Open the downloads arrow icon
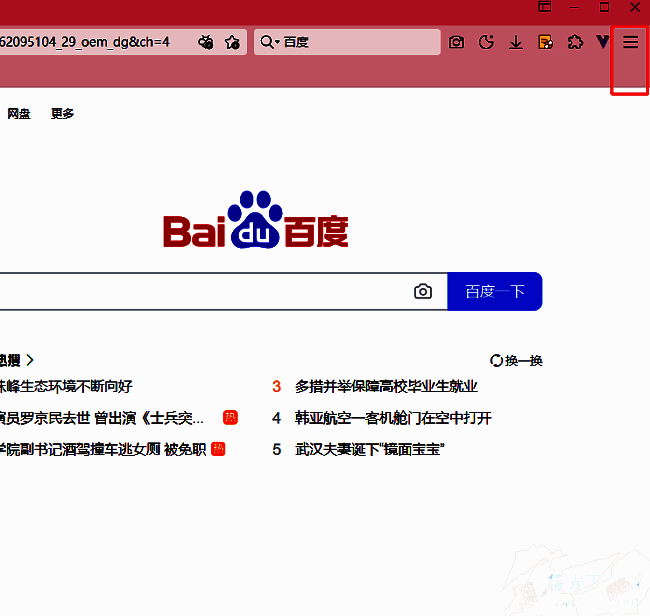The height and width of the screenshot is (616, 650). [x=516, y=42]
